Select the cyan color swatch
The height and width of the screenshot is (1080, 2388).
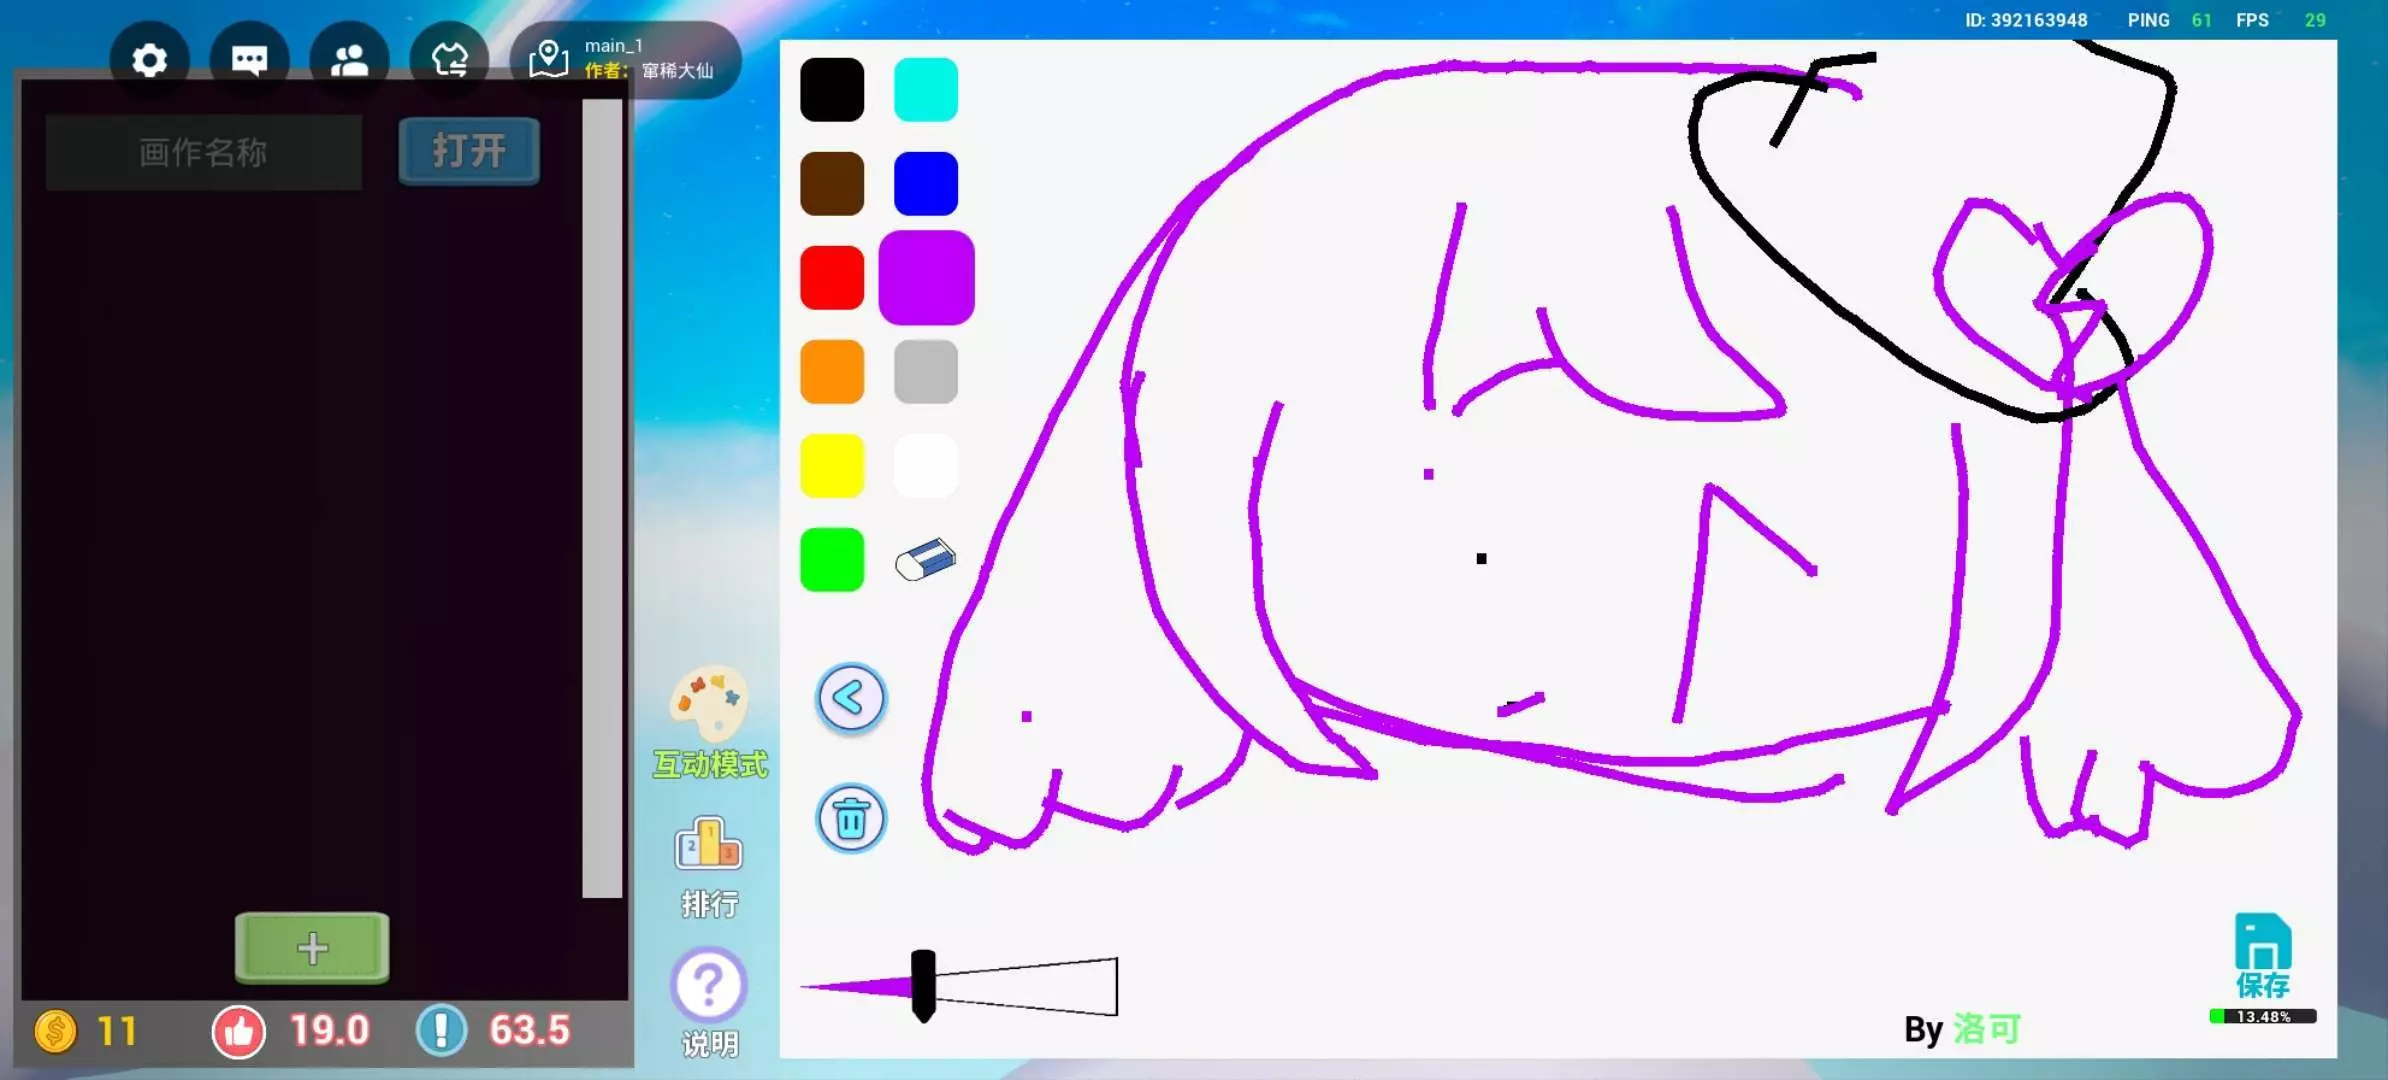click(925, 90)
